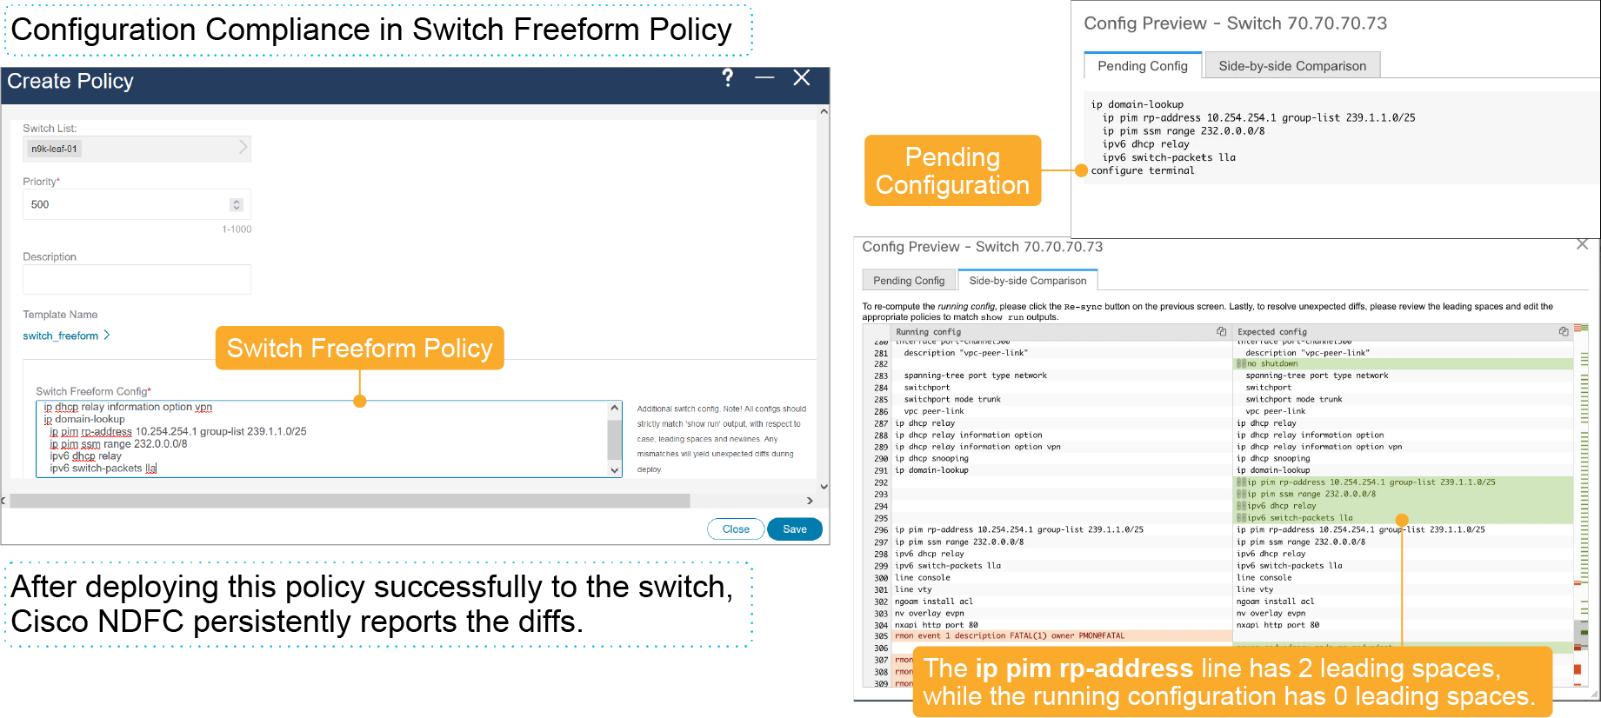This screenshot has width=1601, height=718.
Task: Copy the Running config pane contents
Action: [x=1221, y=331]
